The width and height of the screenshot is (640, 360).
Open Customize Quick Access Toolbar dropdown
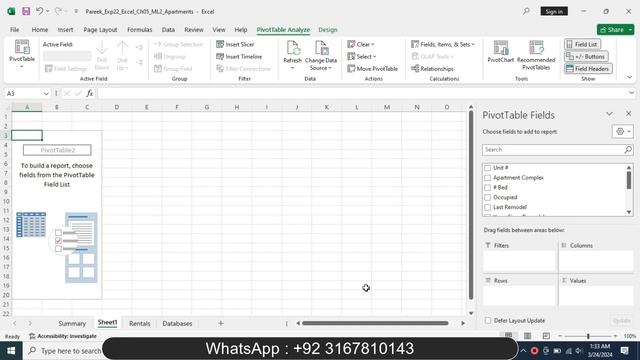pyautogui.click(x=76, y=11)
